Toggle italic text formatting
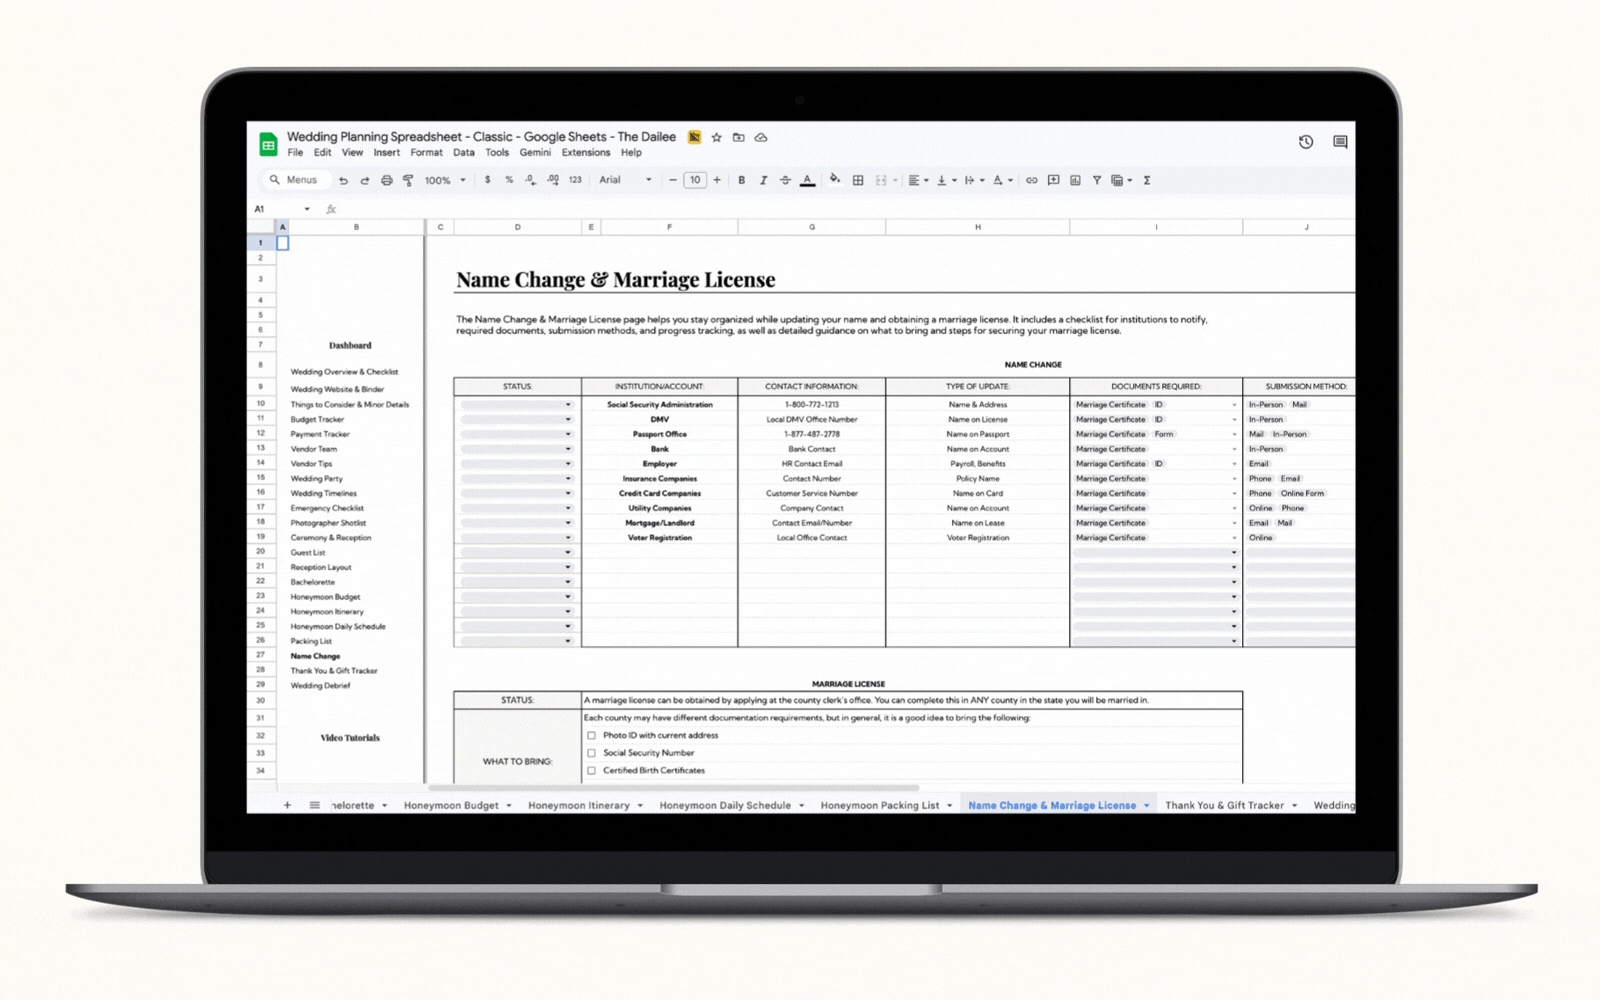Screen dimensions: 1600x1000 [x=763, y=181]
